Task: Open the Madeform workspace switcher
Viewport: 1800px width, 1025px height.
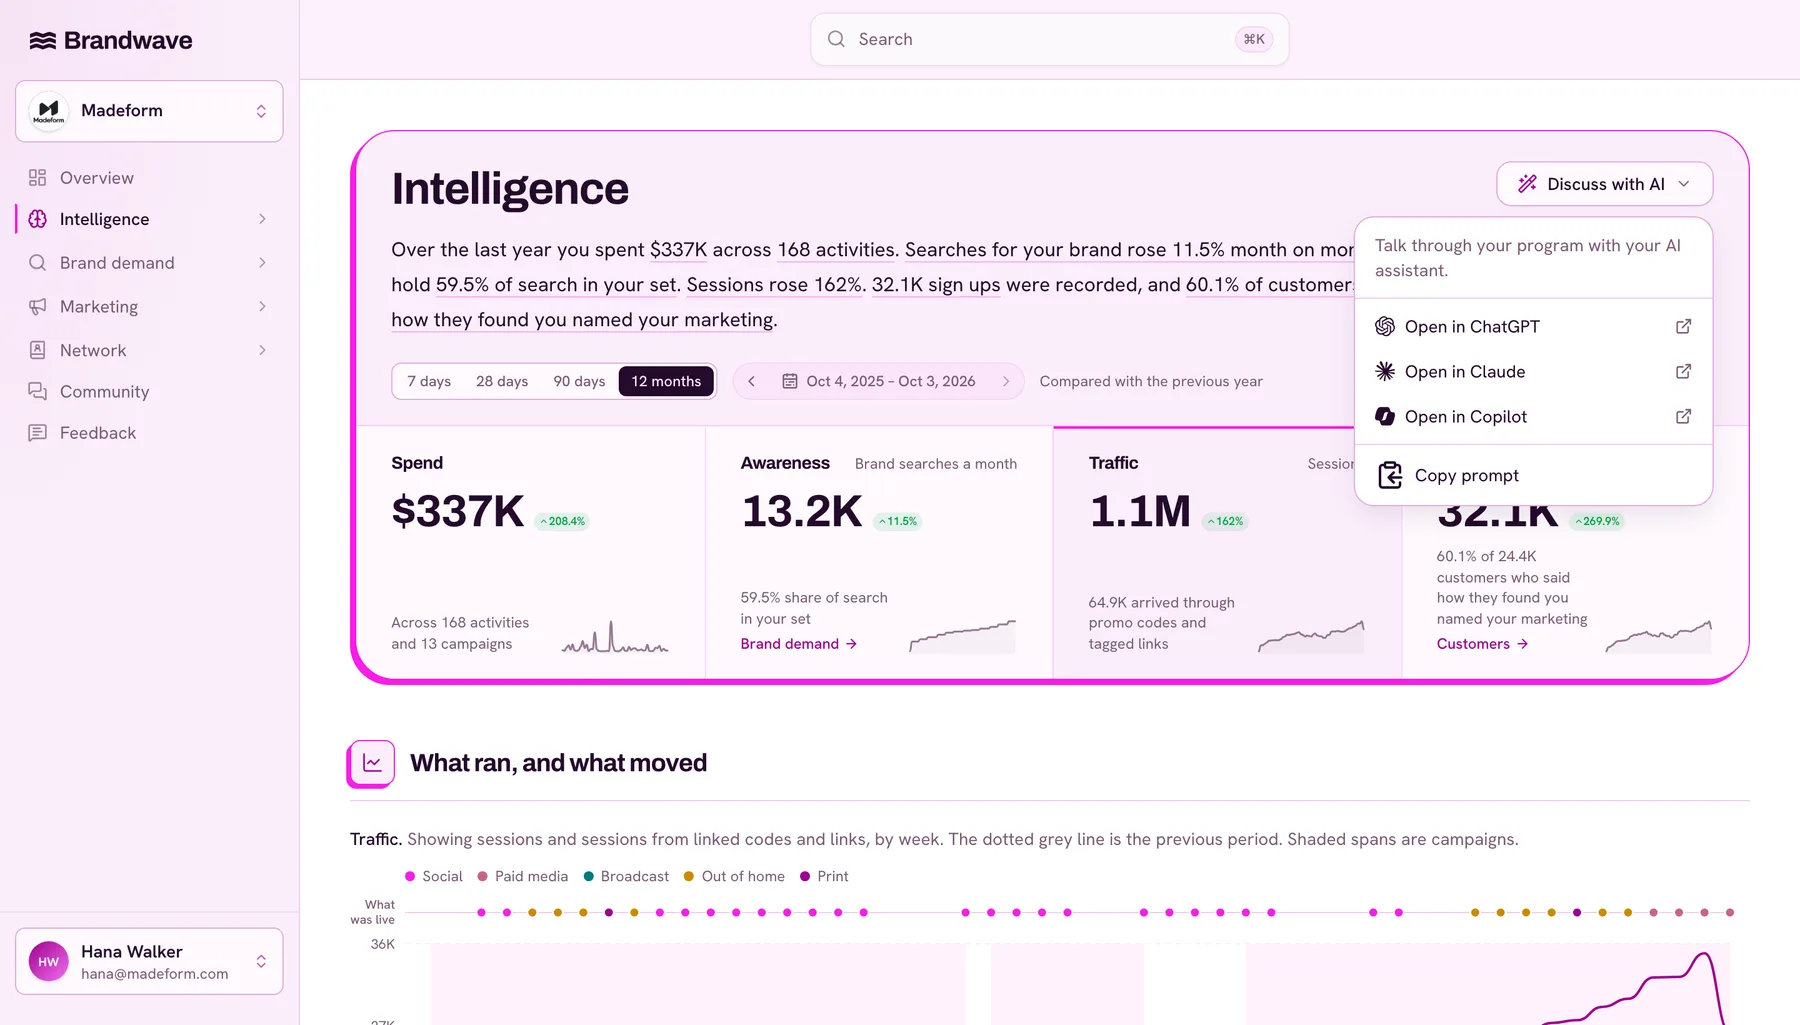Action: click(x=149, y=111)
